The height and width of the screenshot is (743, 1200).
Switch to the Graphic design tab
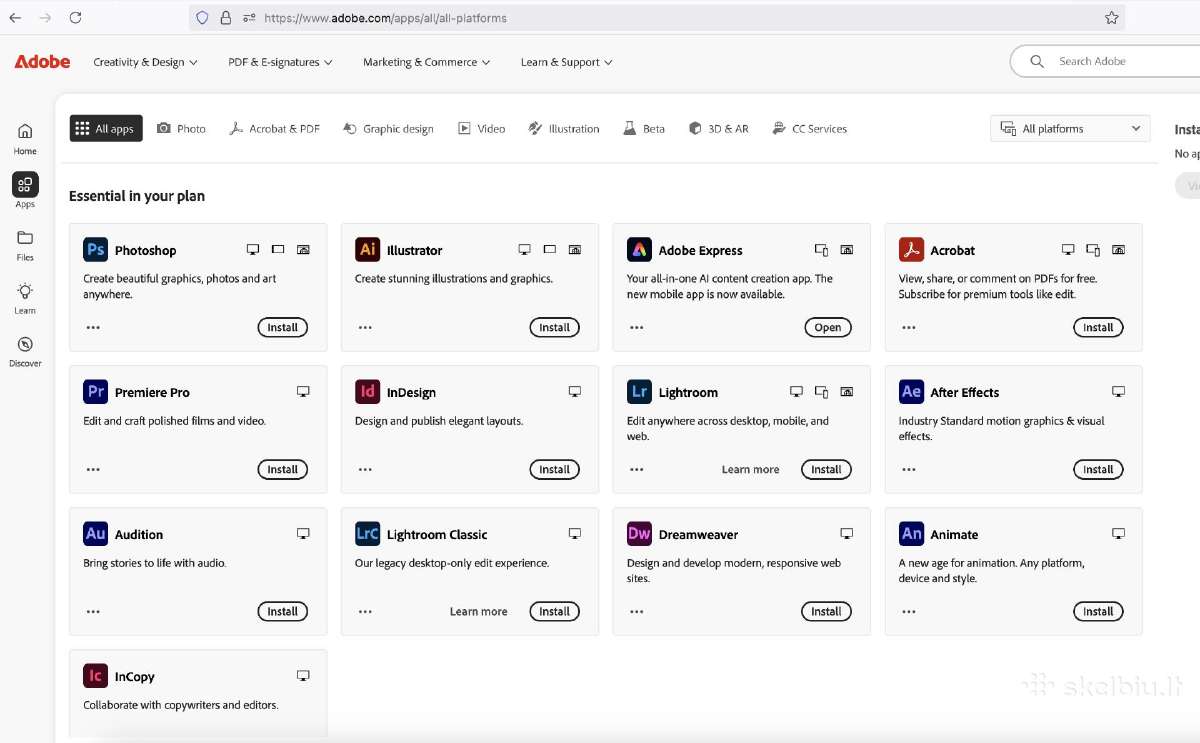click(x=388, y=129)
